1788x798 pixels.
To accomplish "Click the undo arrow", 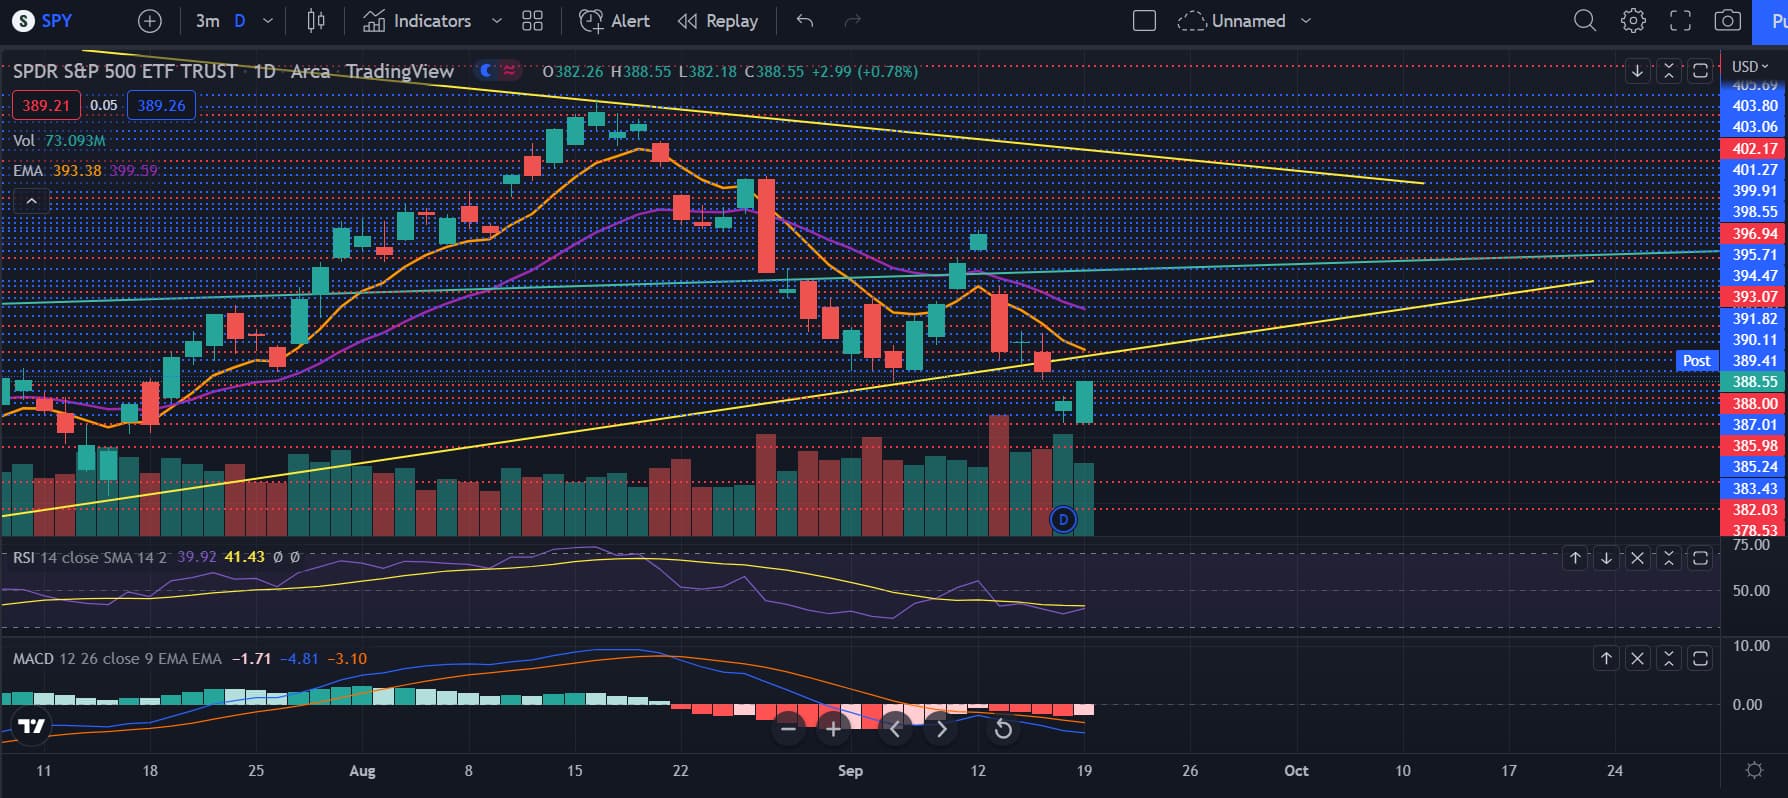I will [x=805, y=20].
